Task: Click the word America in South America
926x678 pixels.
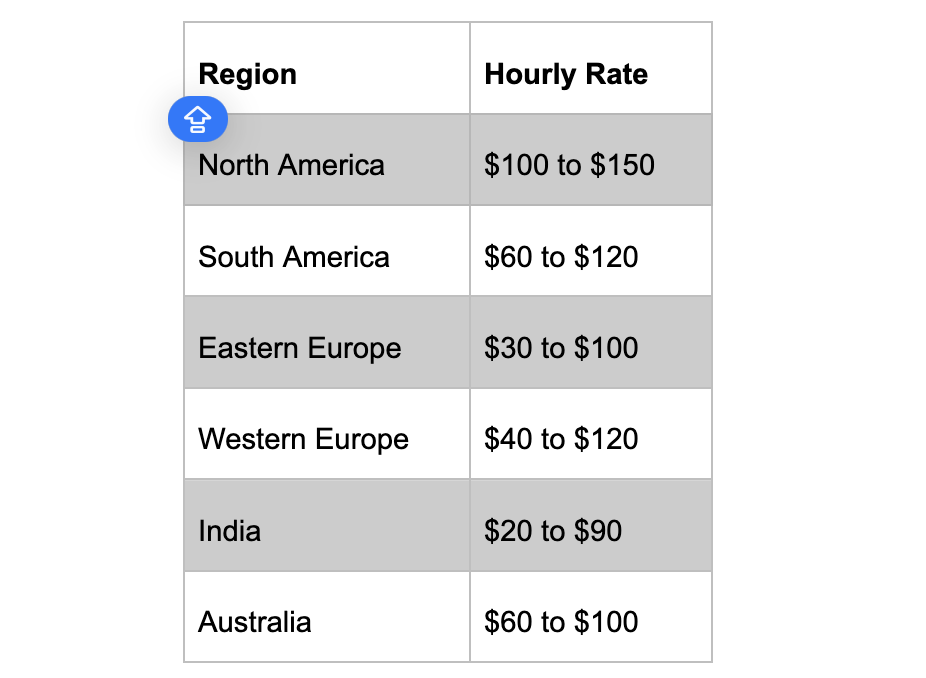Action: click(336, 257)
